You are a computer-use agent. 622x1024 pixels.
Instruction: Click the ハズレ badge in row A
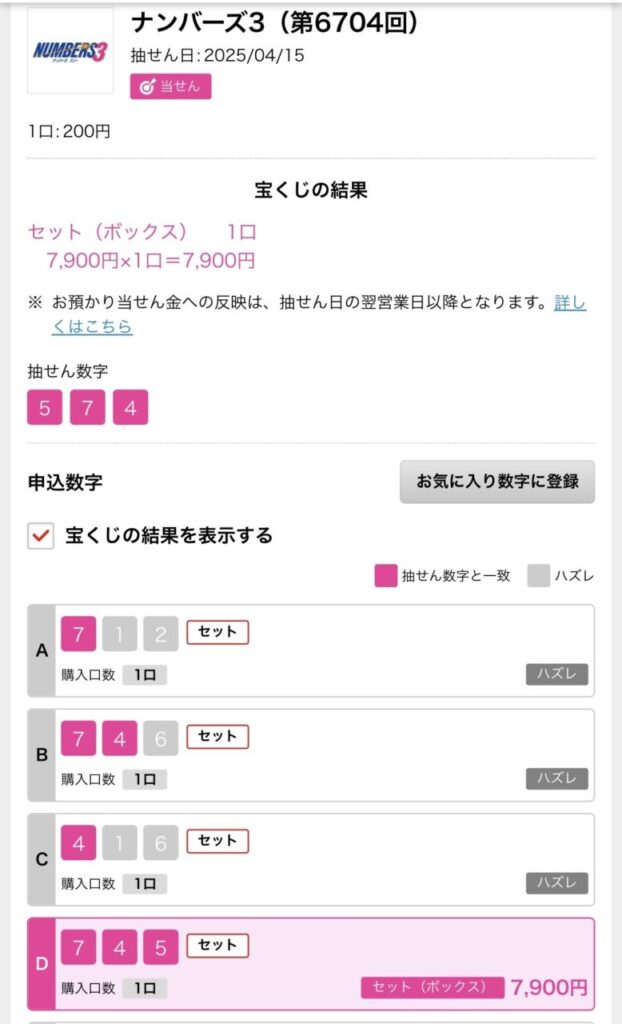coord(557,674)
